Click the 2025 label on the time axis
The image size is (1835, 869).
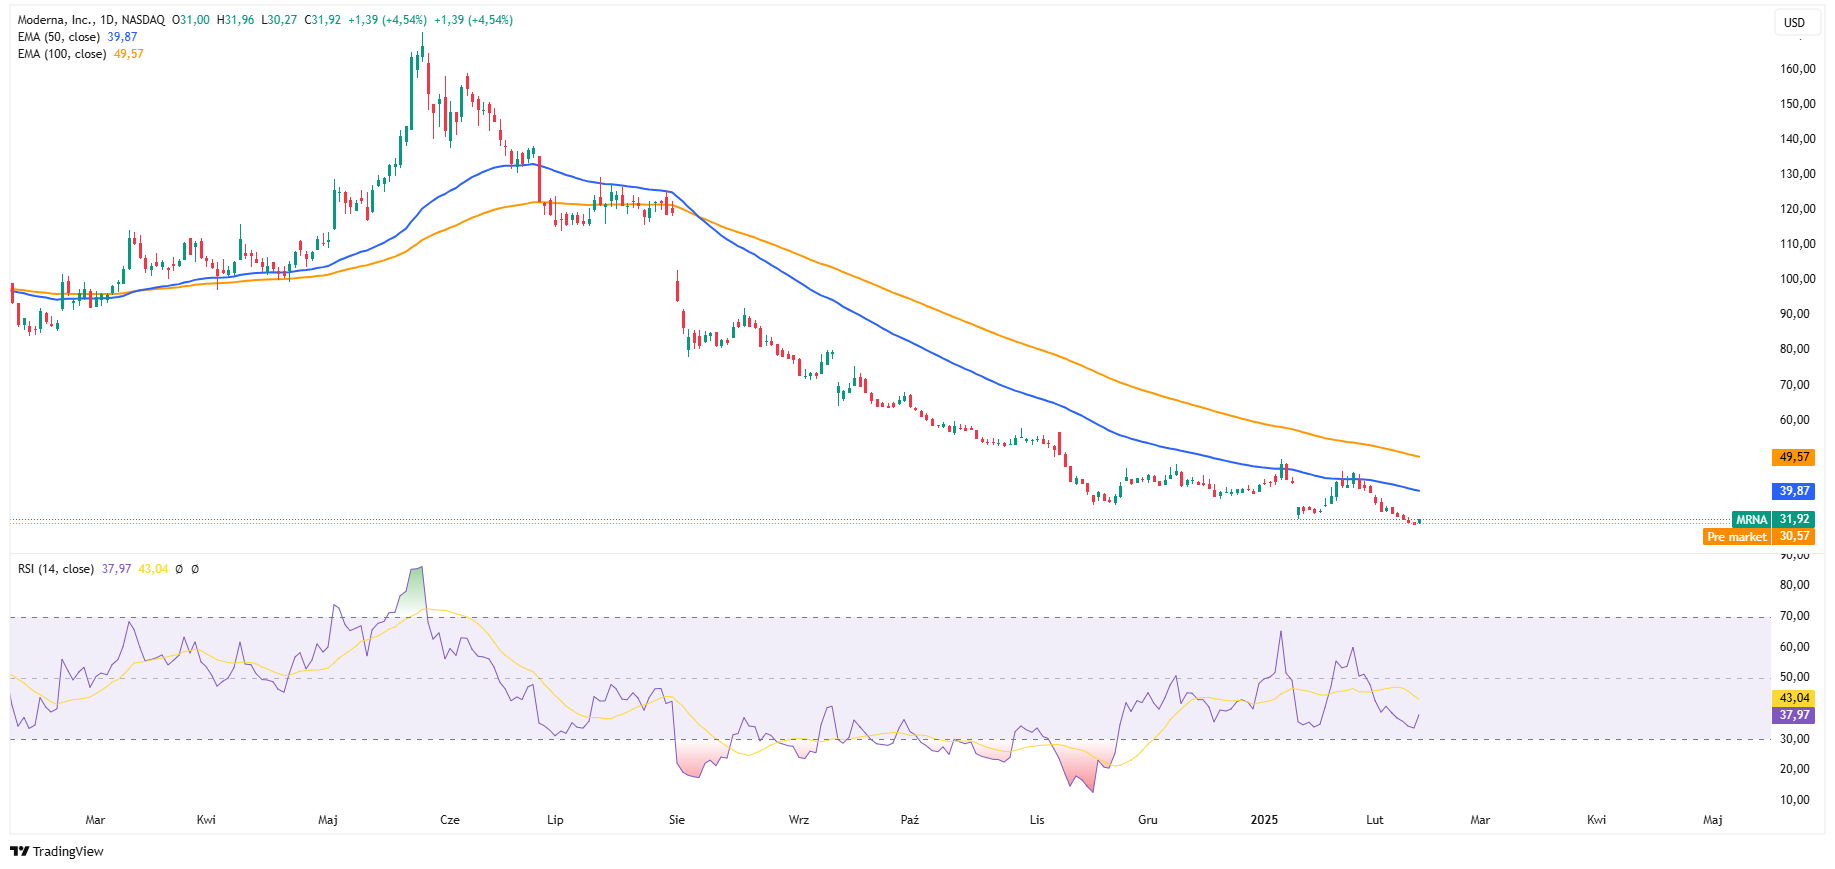(x=1264, y=820)
